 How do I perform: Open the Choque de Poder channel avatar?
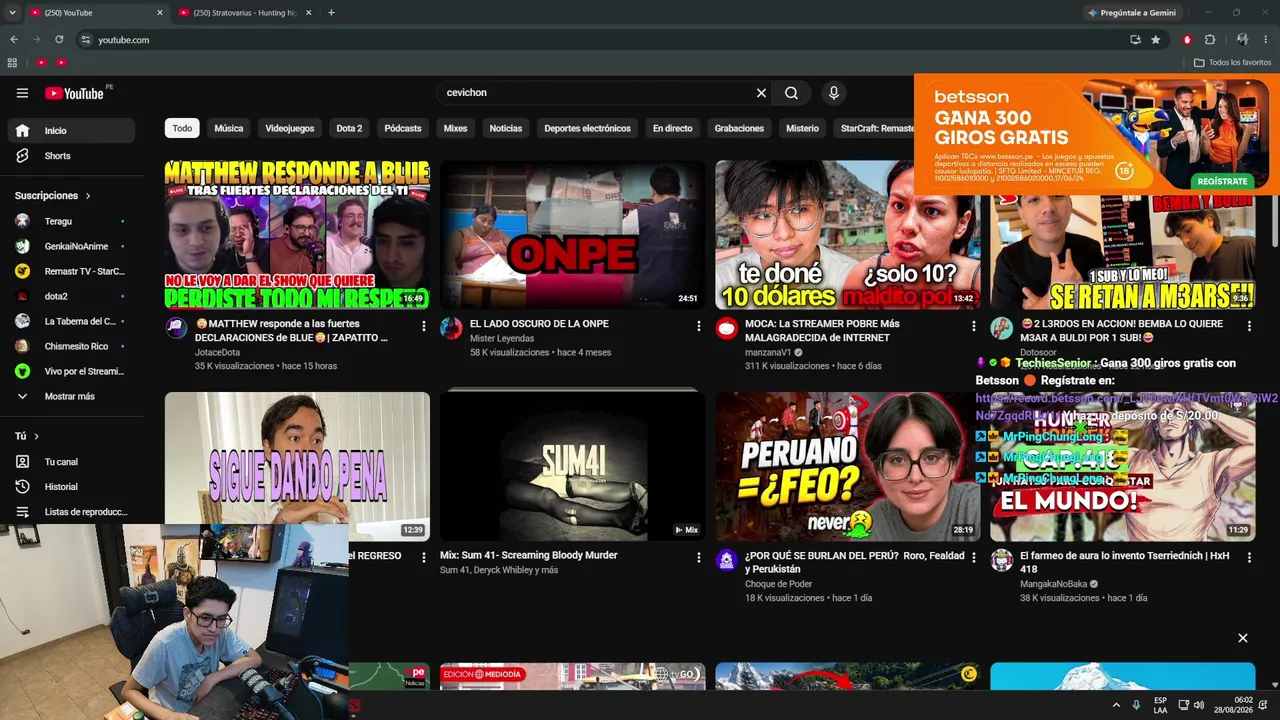pos(727,560)
